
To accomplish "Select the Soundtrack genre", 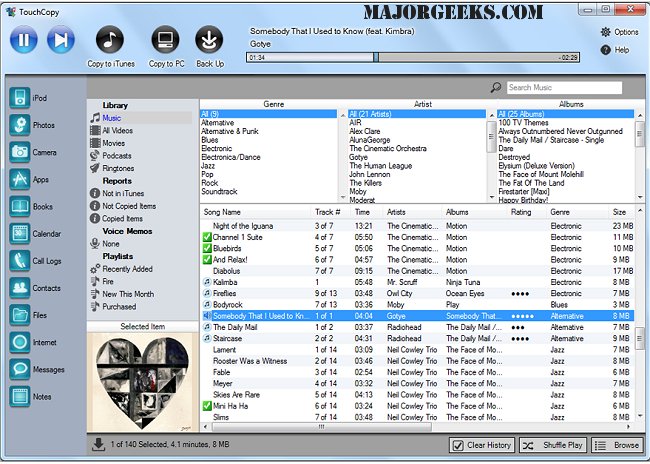I will pyautogui.click(x=219, y=192).
